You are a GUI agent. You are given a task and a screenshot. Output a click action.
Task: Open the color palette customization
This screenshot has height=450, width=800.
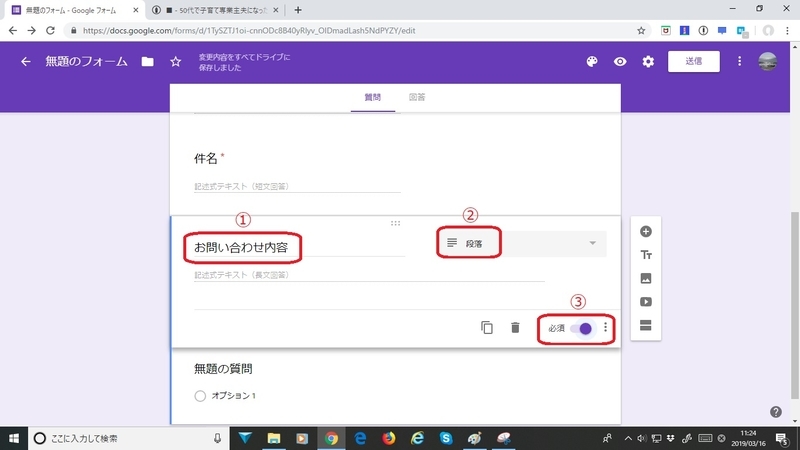click(x=592, y=62)
